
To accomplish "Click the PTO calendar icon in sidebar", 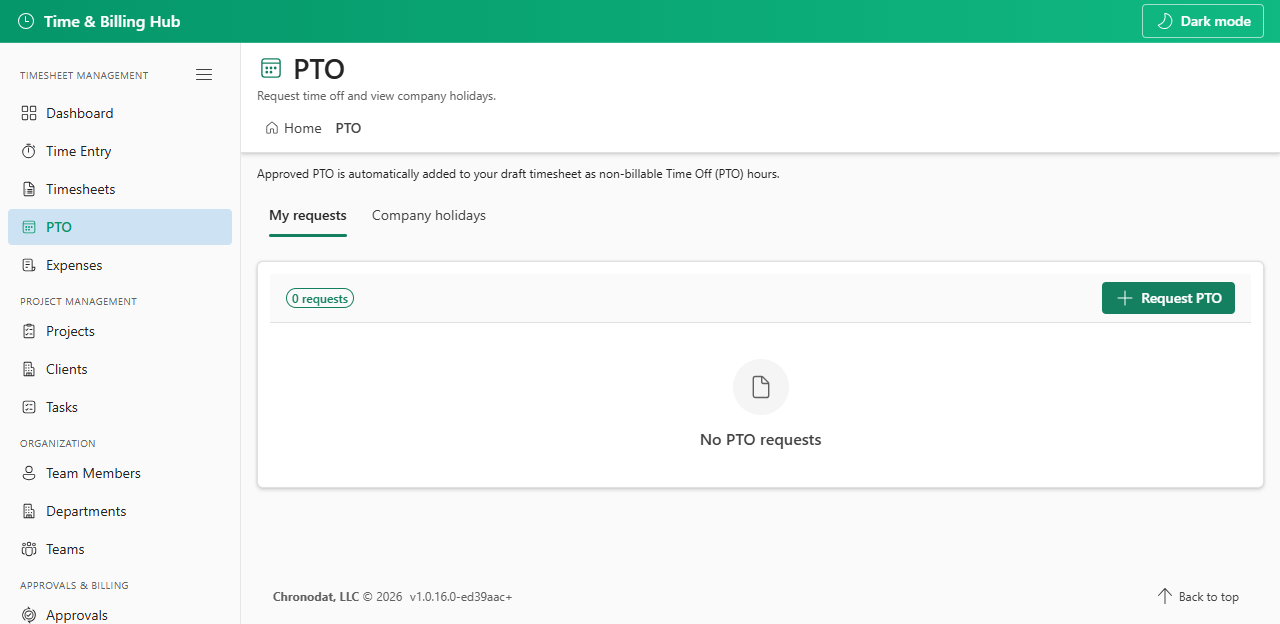I will (29, 227).
